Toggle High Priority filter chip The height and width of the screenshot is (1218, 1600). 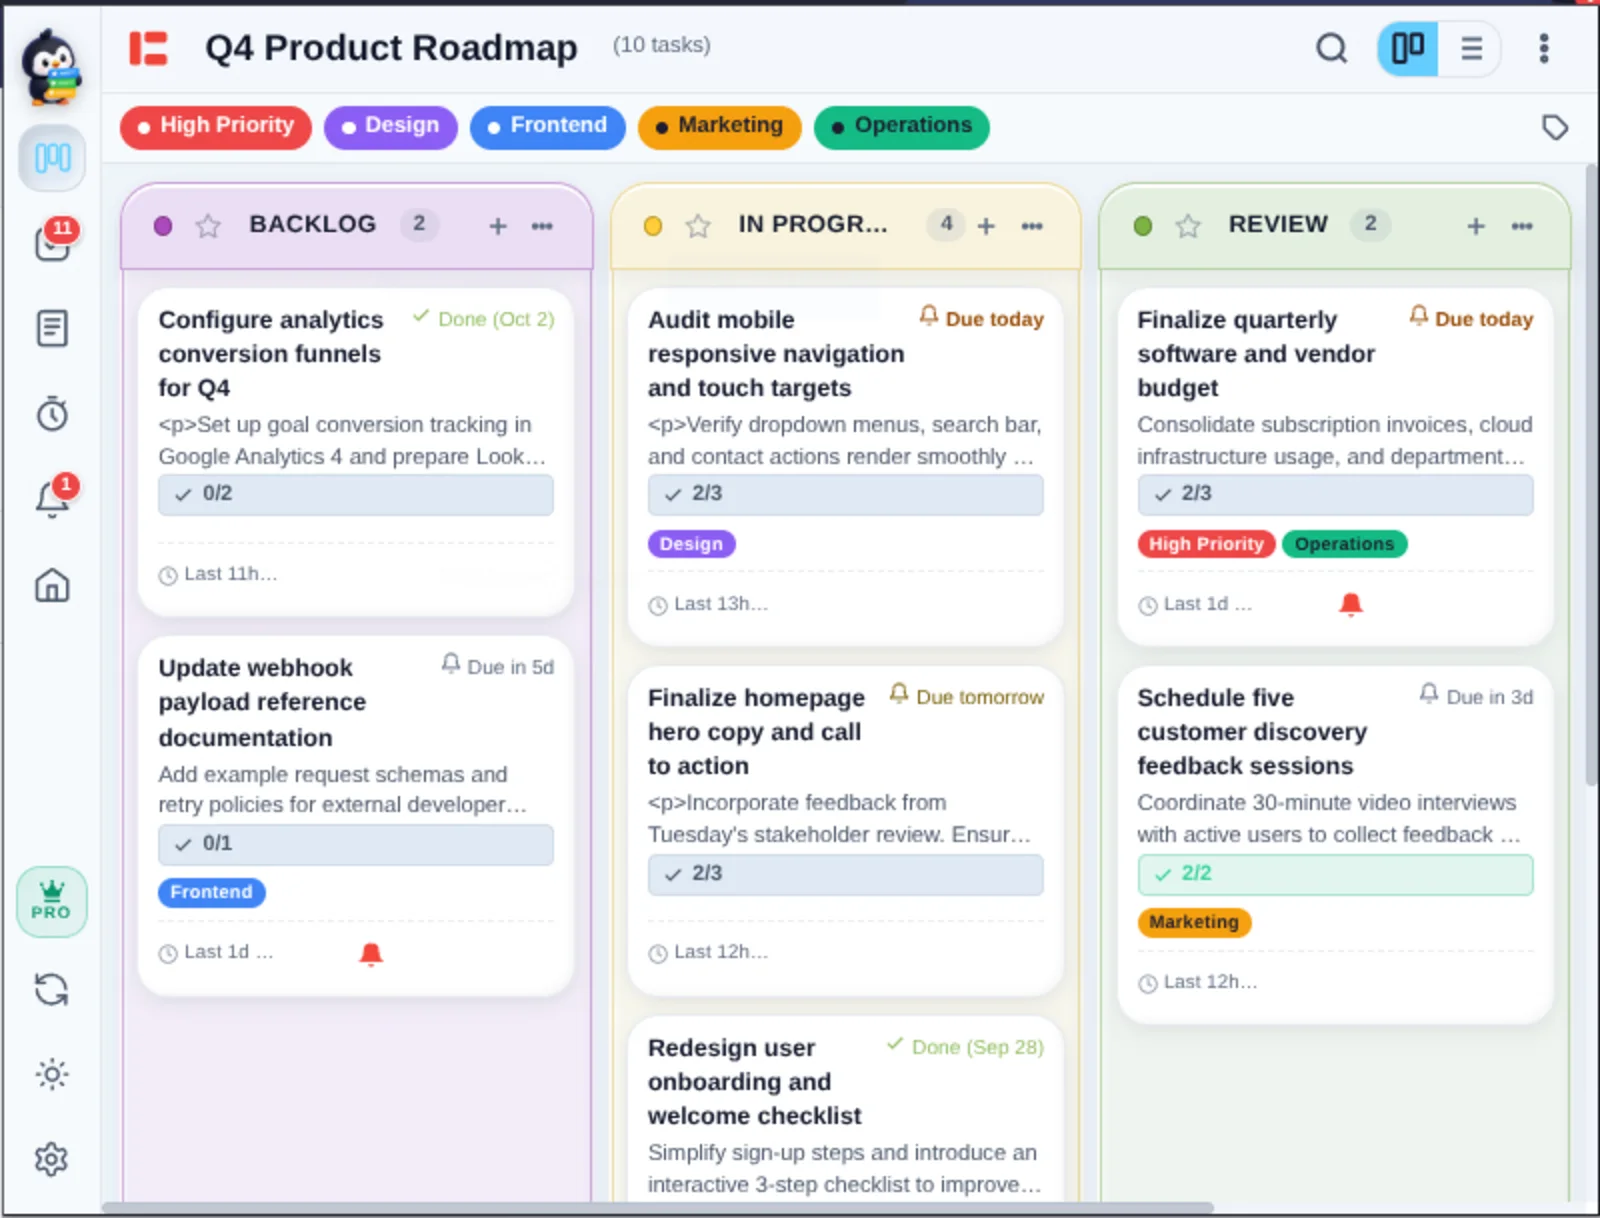click(216, 127)
